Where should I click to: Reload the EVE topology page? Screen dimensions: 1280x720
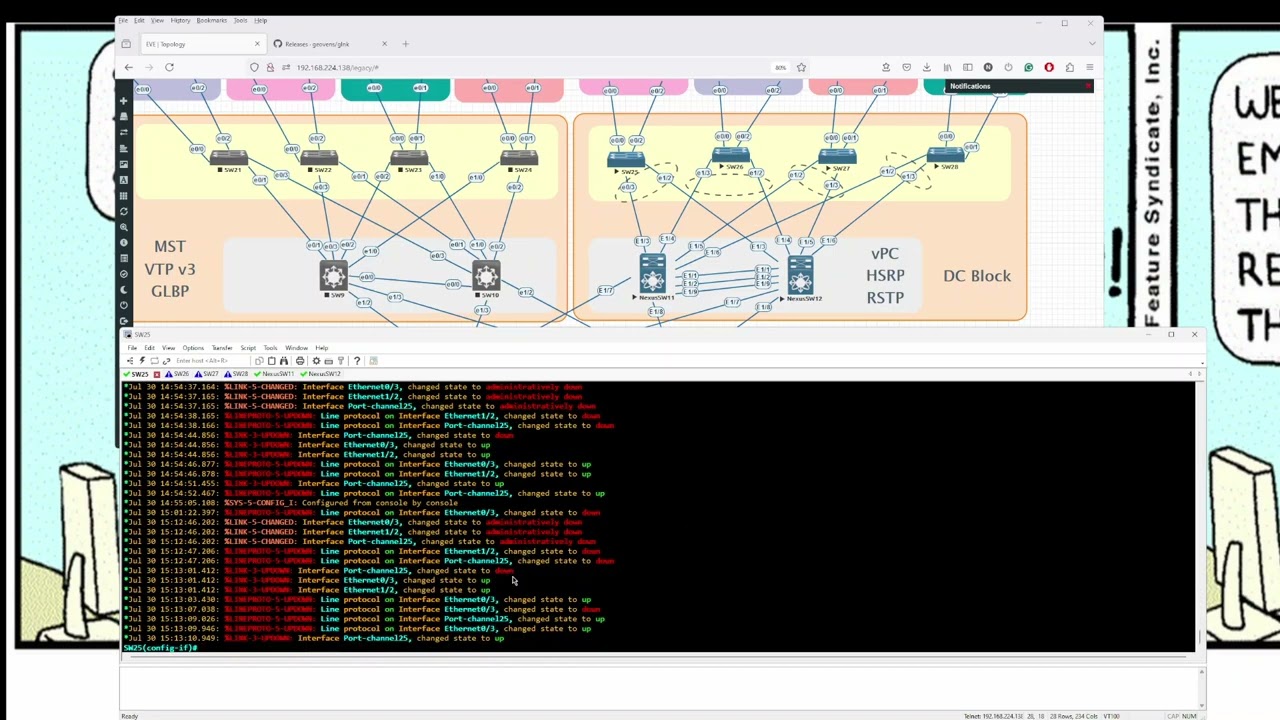(x=169, y=67)
